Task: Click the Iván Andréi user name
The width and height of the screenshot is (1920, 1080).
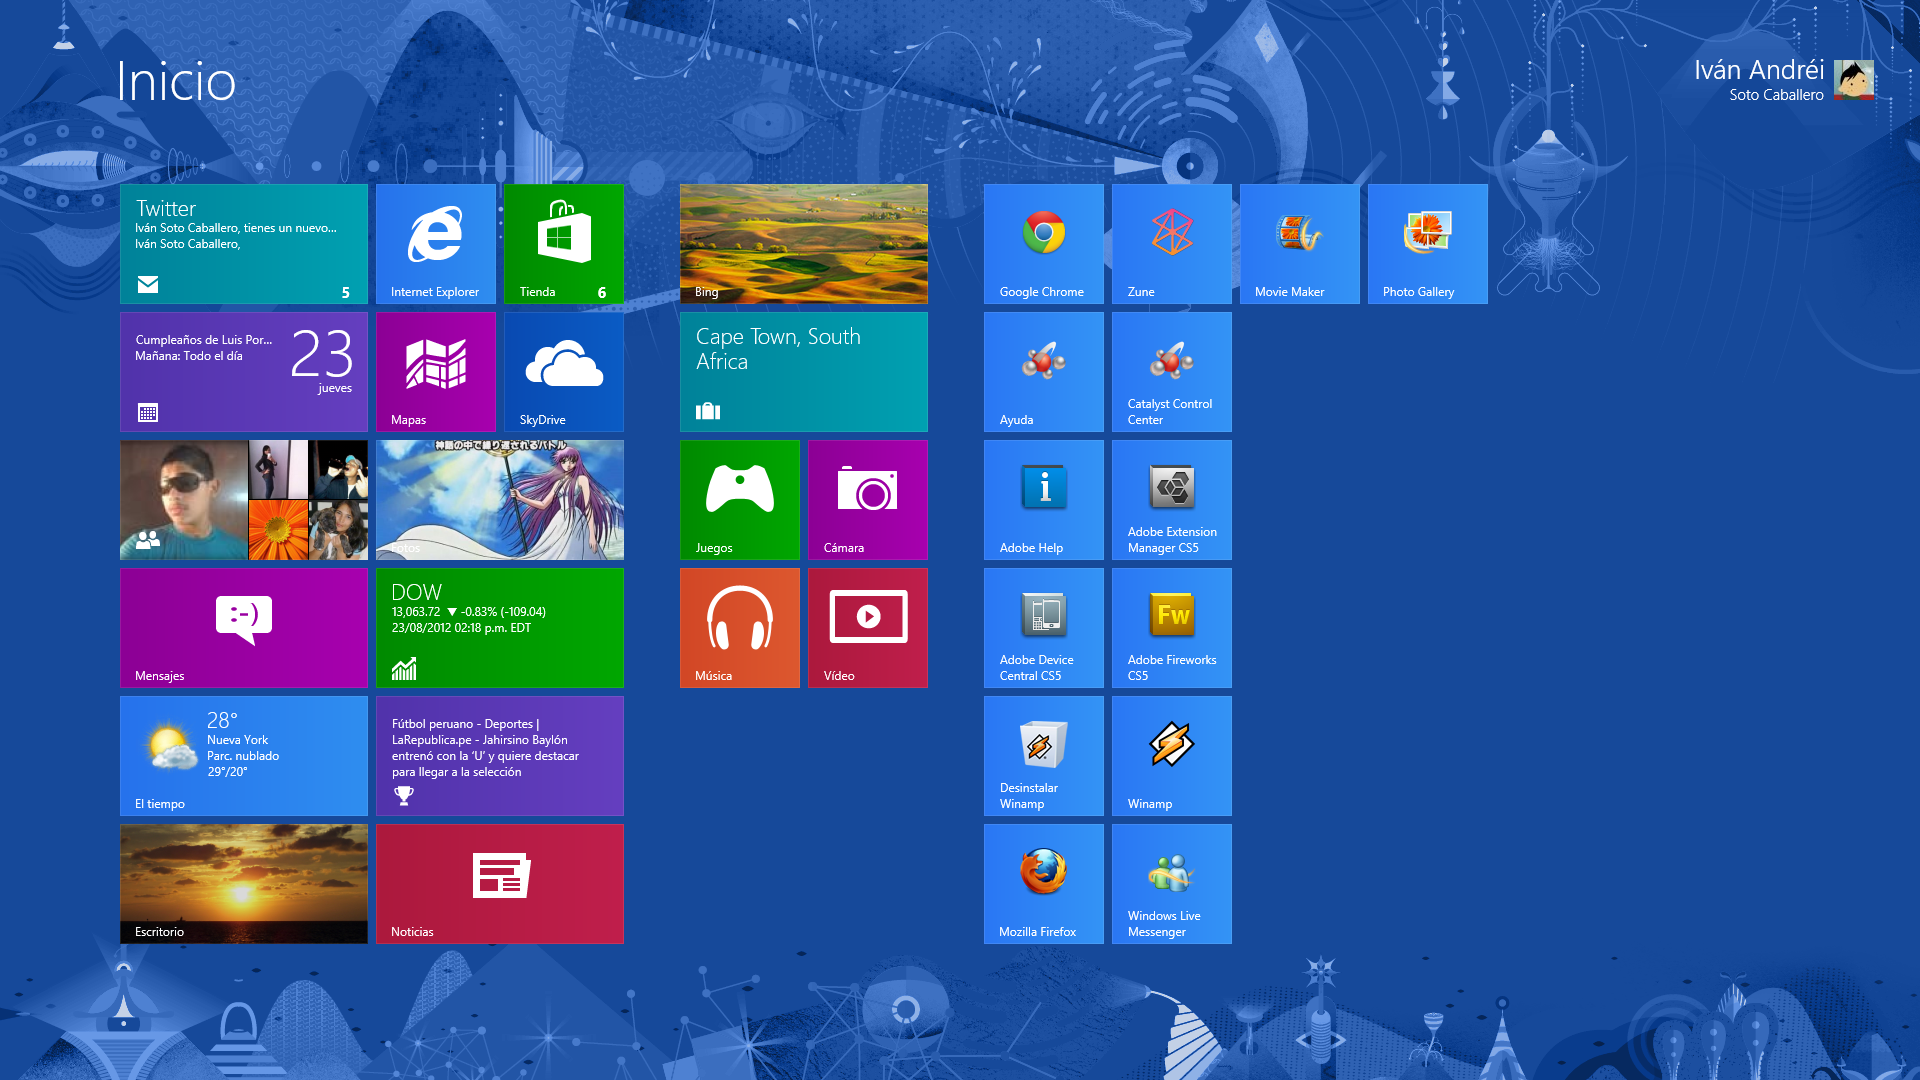Action: tap(1759, 70)
